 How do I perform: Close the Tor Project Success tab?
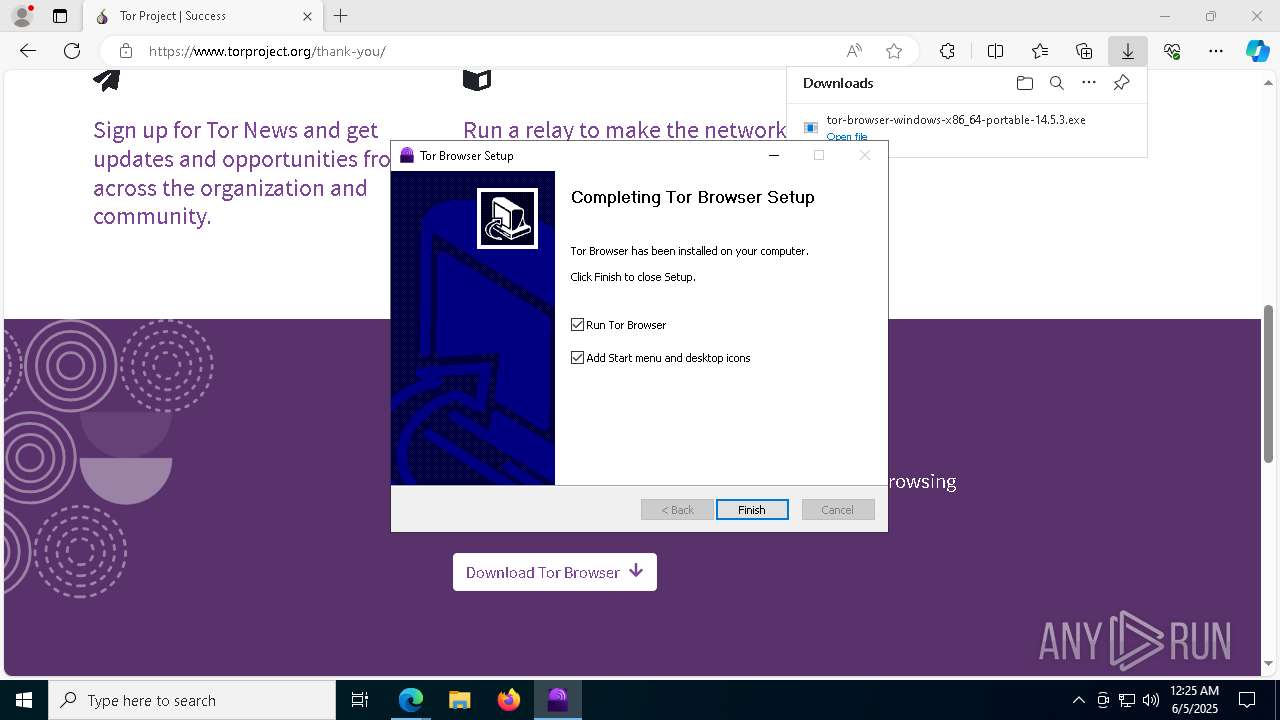tap(308, 16)
